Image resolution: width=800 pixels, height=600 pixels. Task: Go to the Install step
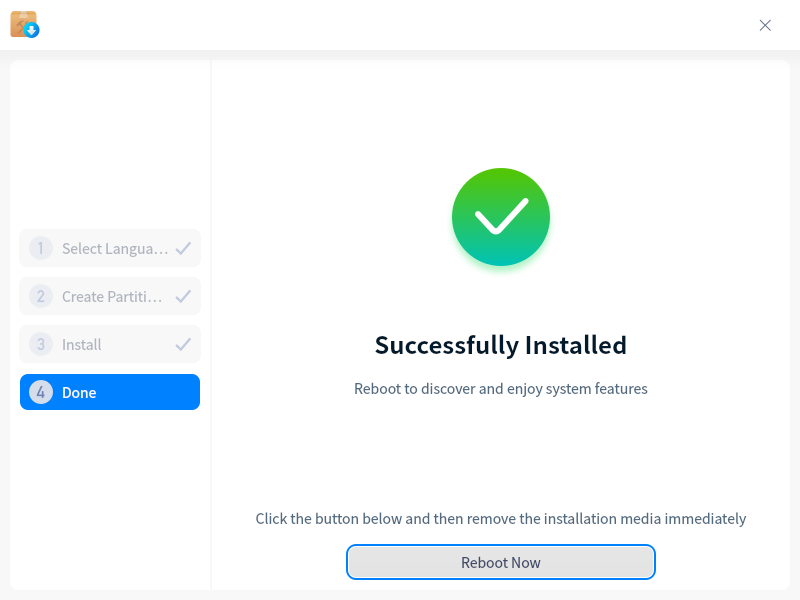coord(110,344)
